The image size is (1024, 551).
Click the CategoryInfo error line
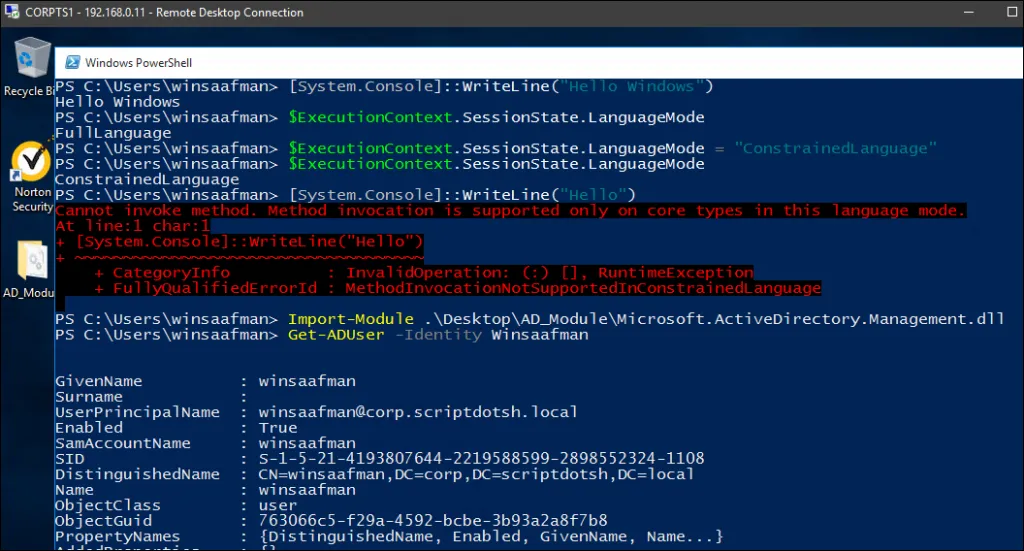(424, 273)
